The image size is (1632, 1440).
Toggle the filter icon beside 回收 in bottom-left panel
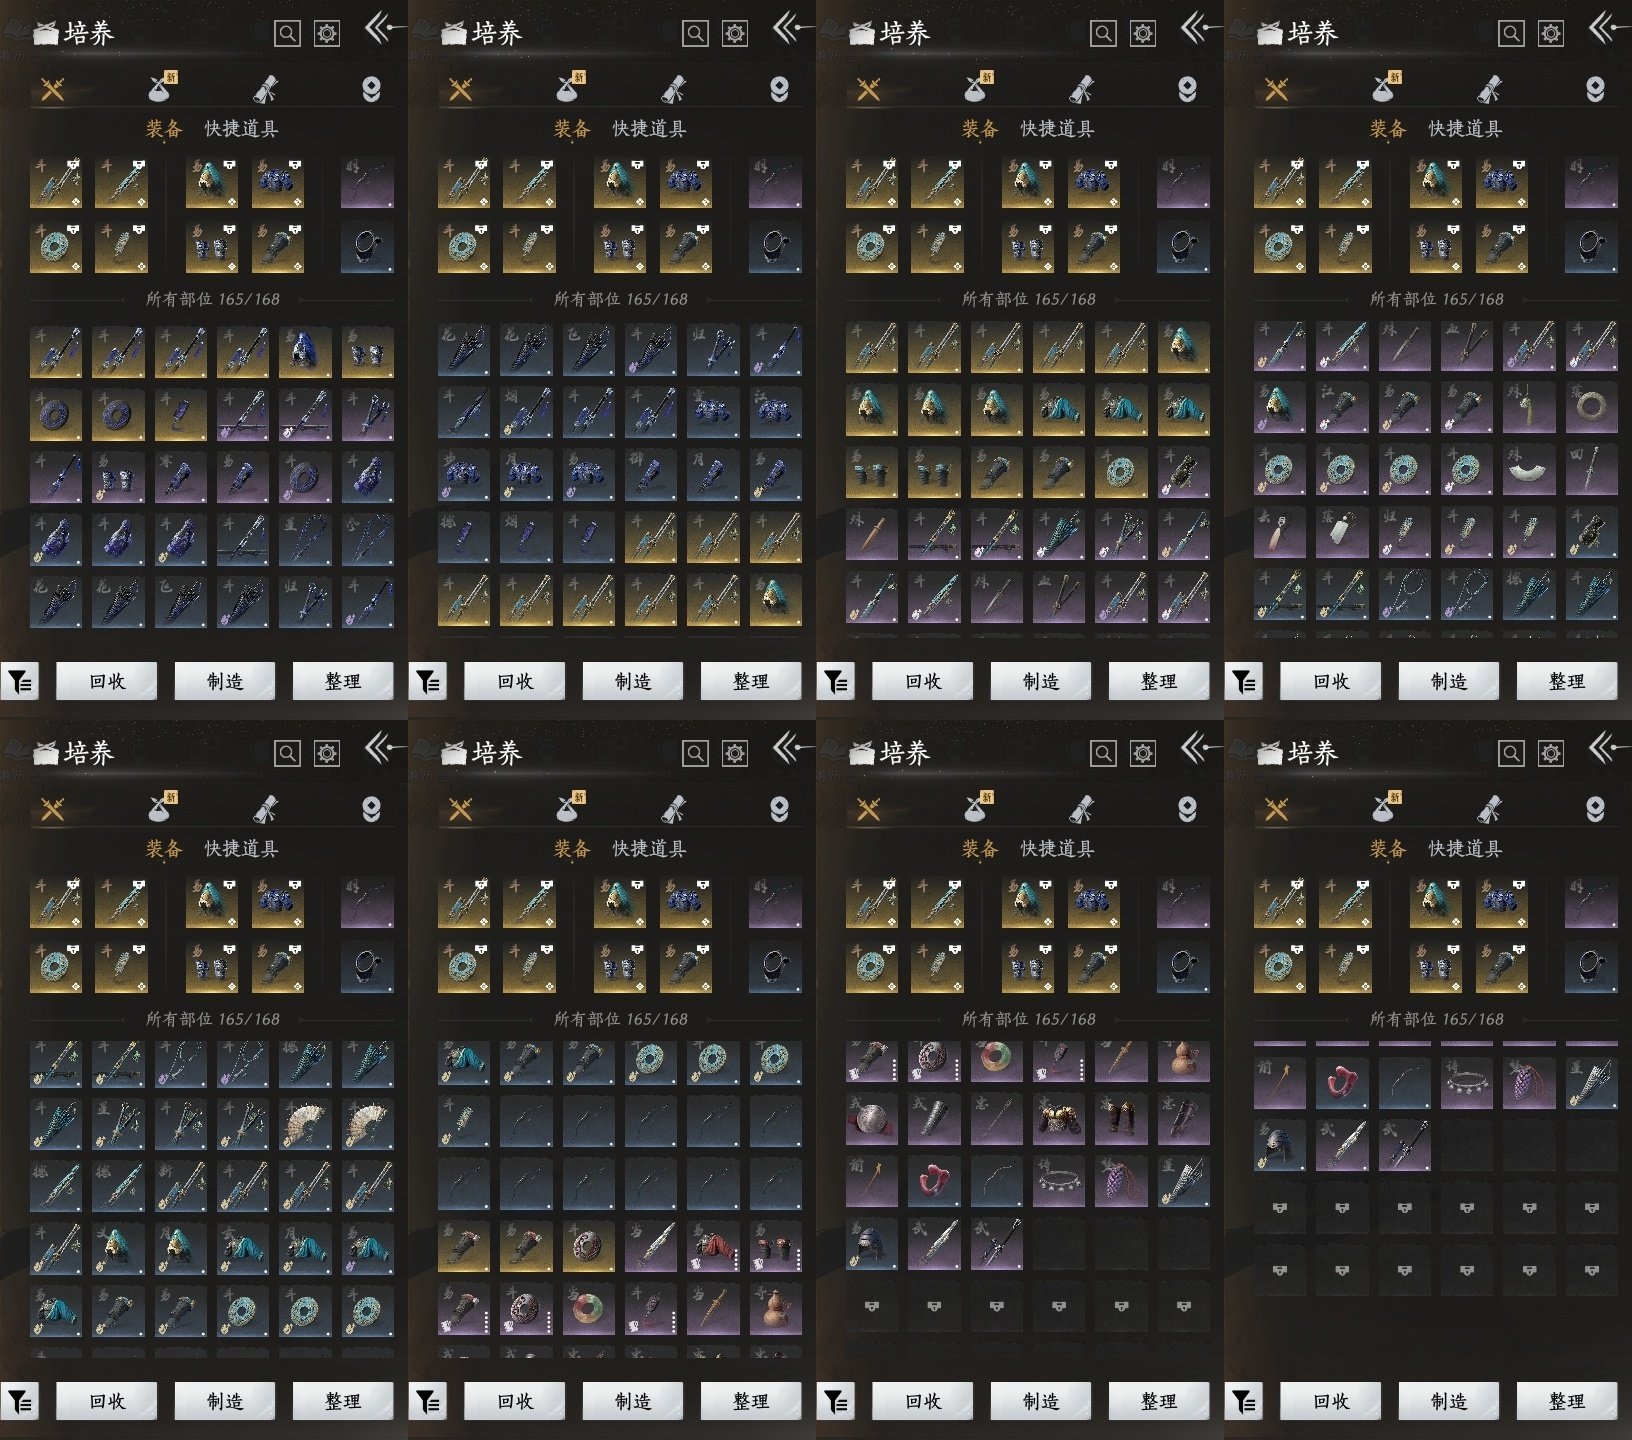[20, 1402]
